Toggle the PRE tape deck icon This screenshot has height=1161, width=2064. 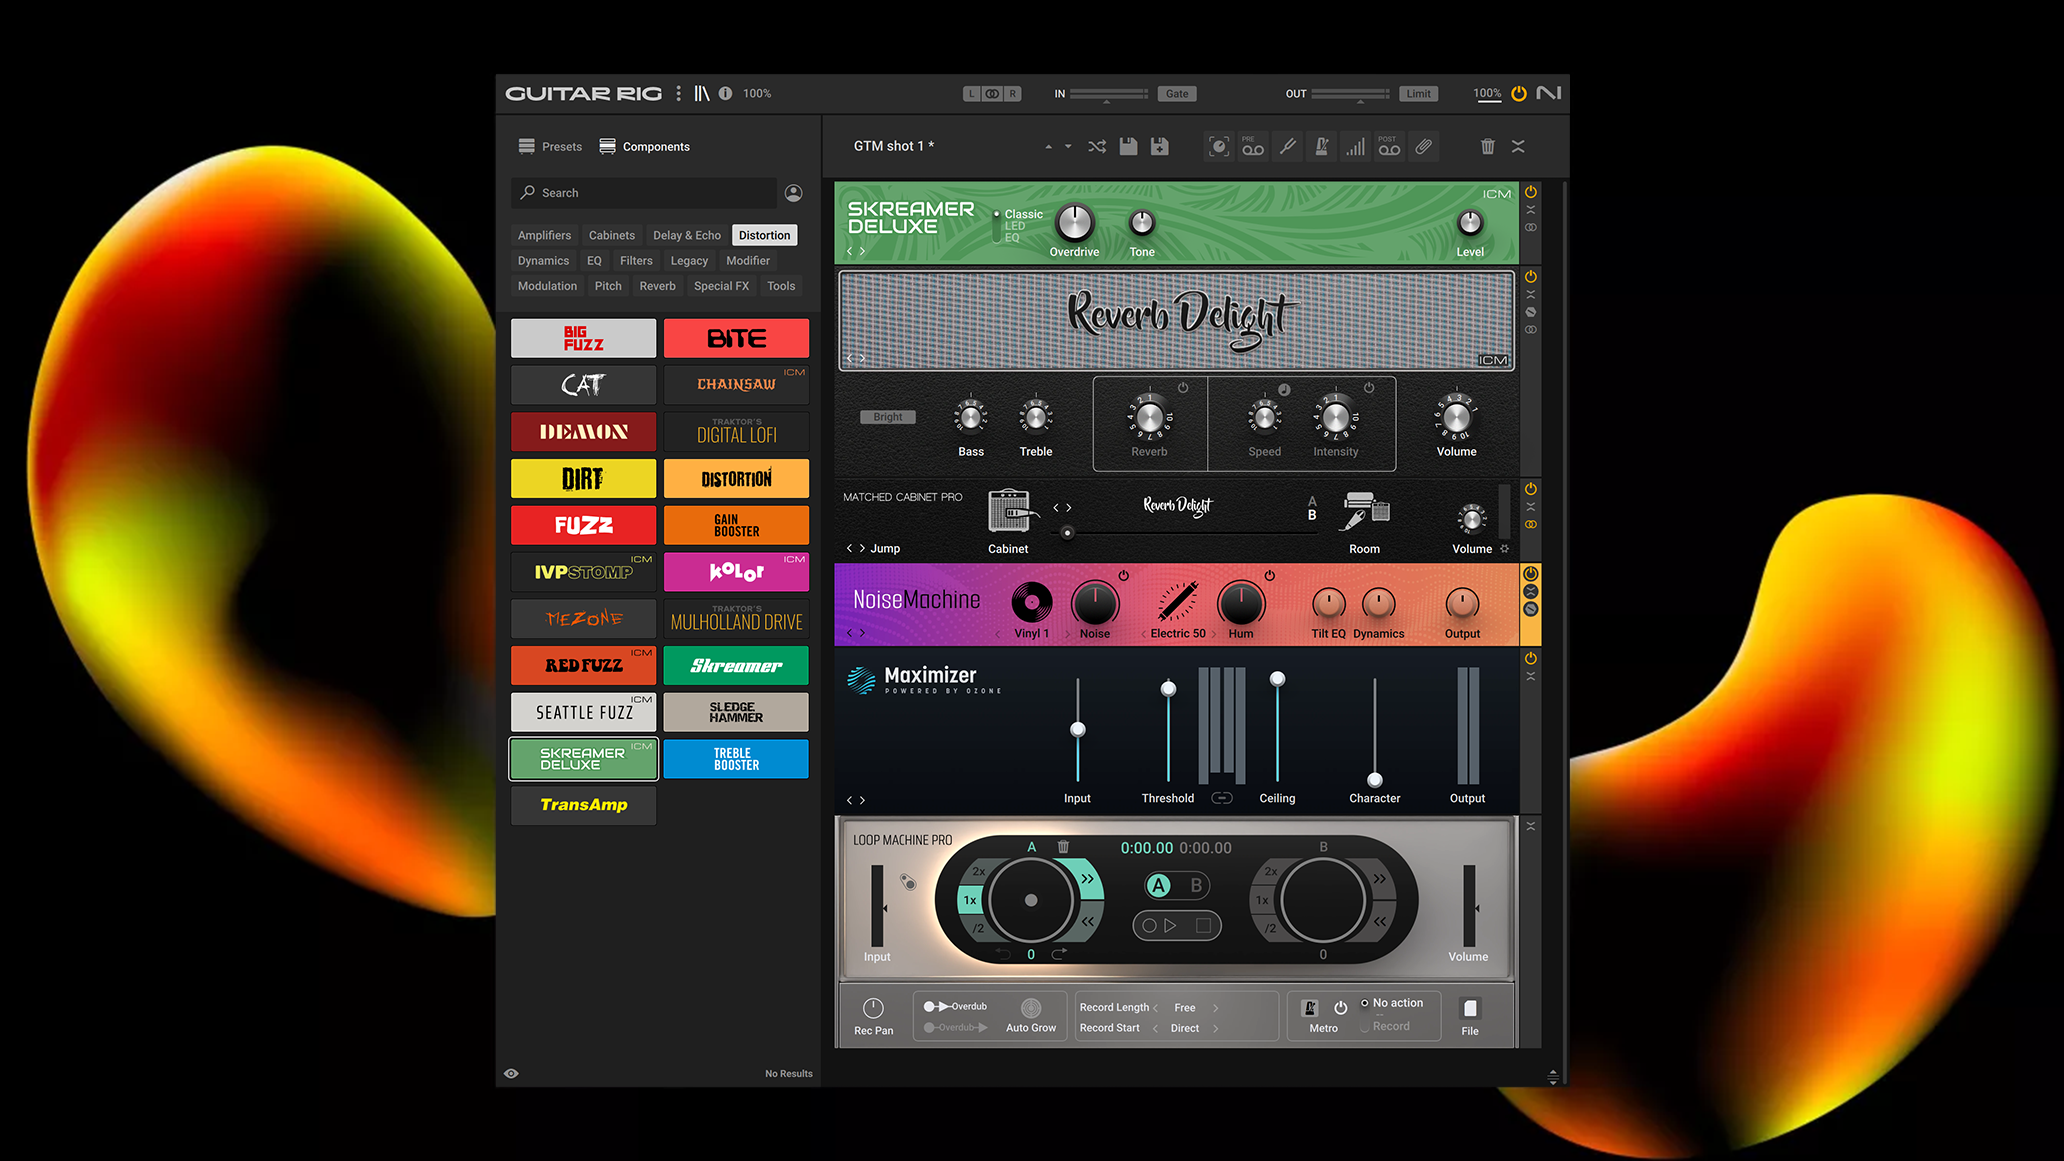click(1253, 147)
